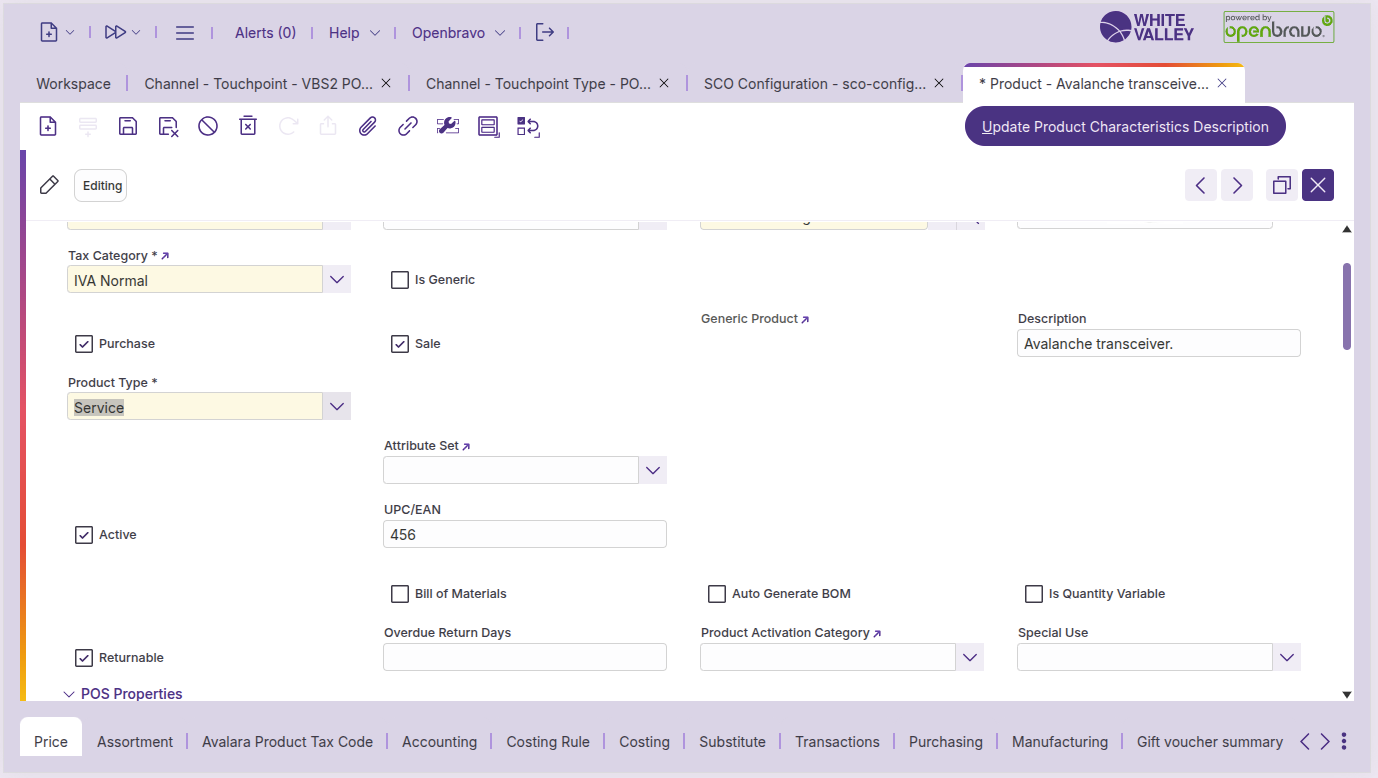The height and width of the screenshot is (778, 1378).
Task: Click Update Product Characteristics Description button
Action: point(1125,127)
